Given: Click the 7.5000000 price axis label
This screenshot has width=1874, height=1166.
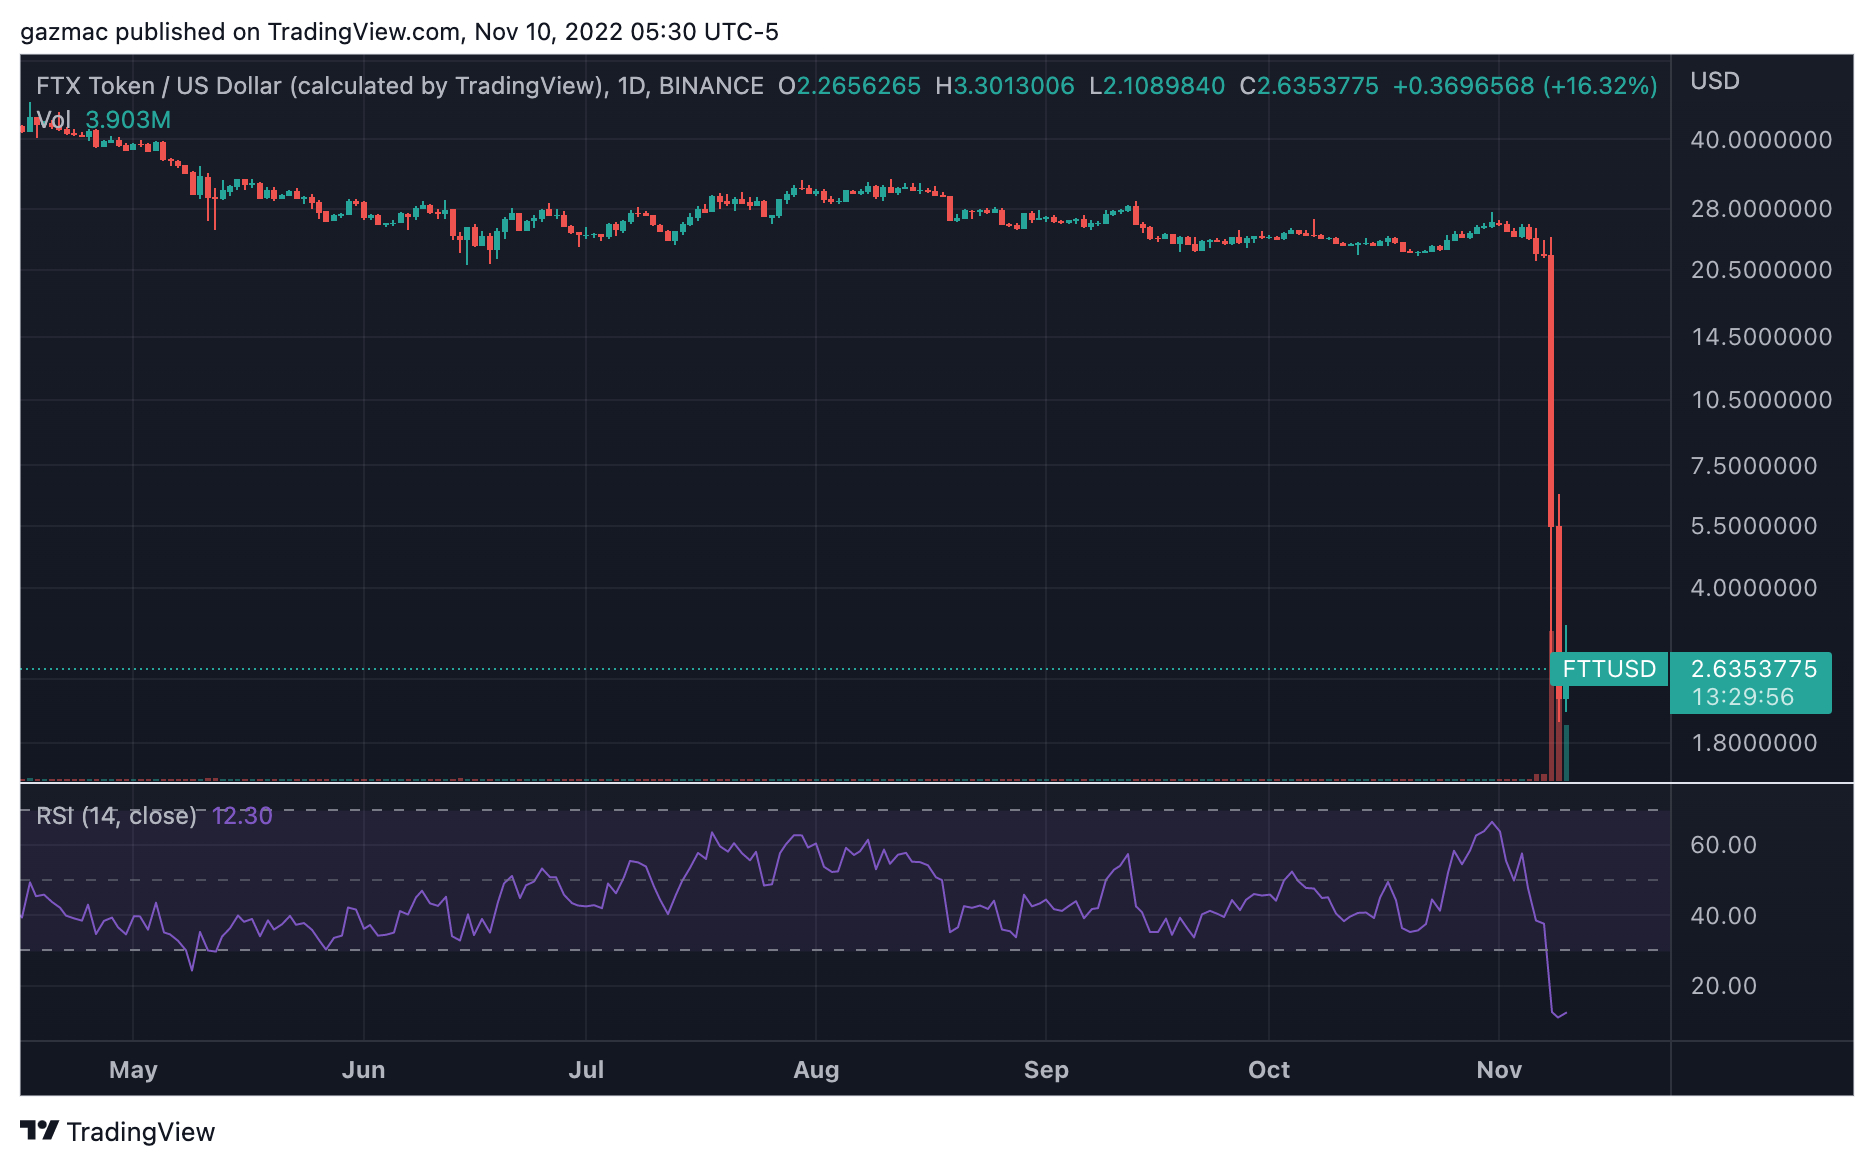Looking at the screenshot, I should [x=1754, y=466].
